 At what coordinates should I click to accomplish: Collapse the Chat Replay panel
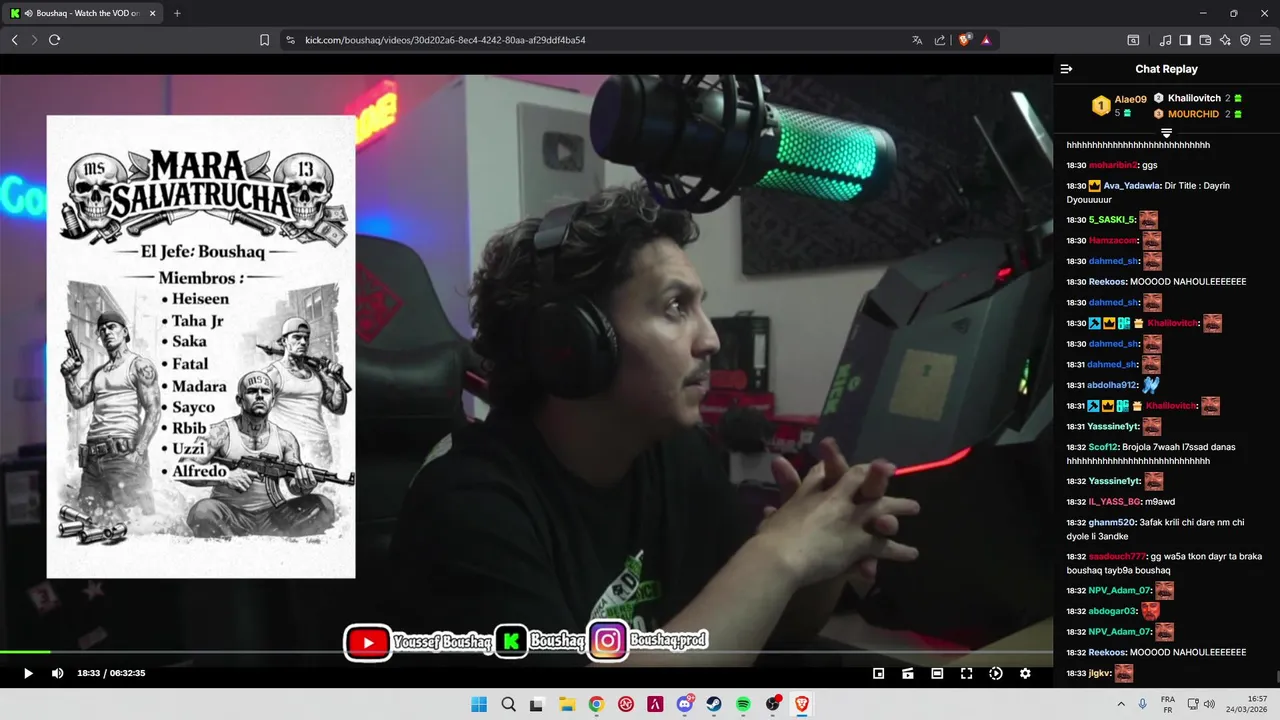pyautogui.click(x=1066, y=69)
